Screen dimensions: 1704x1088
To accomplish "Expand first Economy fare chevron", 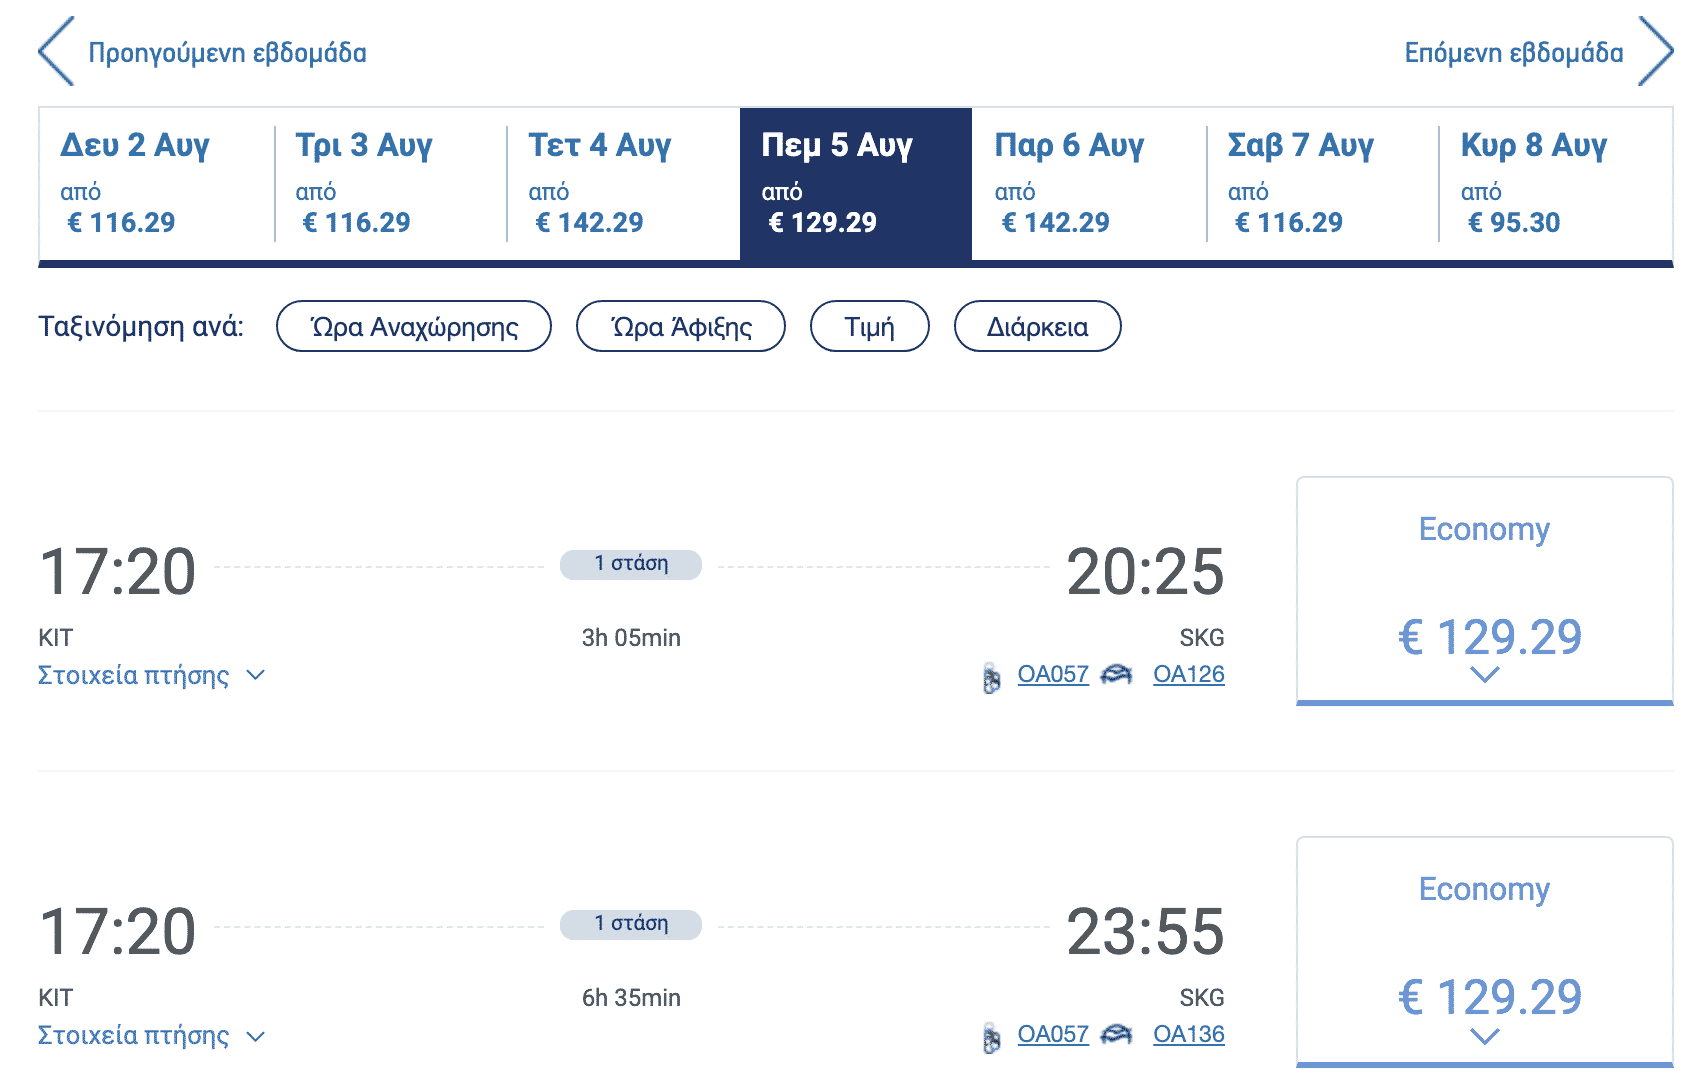I will [1485, 675].
